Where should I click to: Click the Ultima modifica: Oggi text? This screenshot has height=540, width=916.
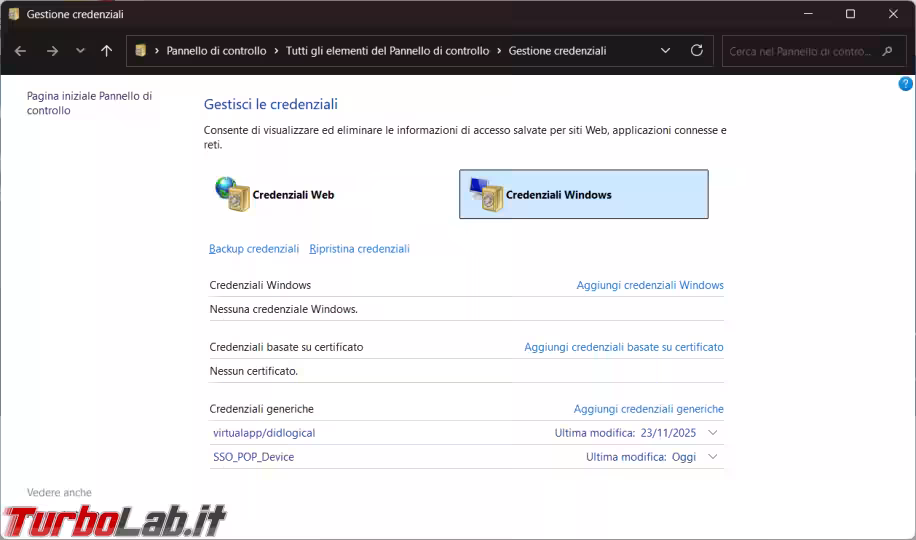click(x=641, y=457)
